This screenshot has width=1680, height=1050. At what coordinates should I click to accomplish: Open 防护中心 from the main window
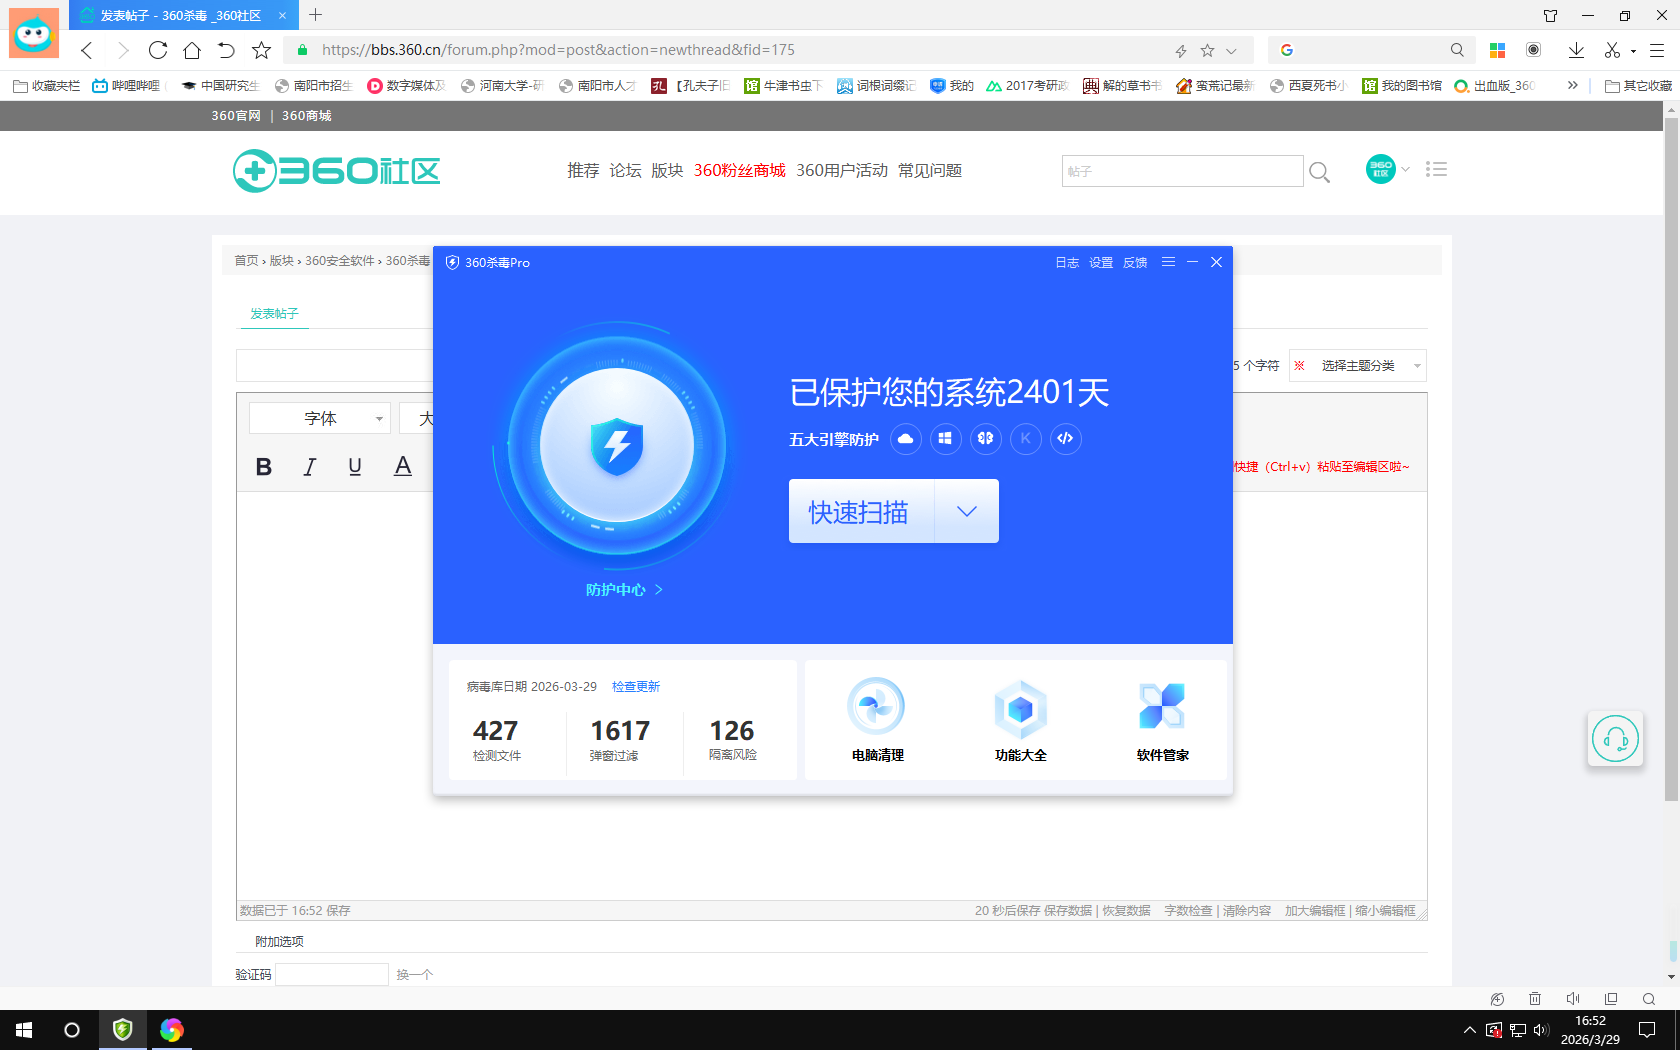pyautogui.click(x=617, y=589)
